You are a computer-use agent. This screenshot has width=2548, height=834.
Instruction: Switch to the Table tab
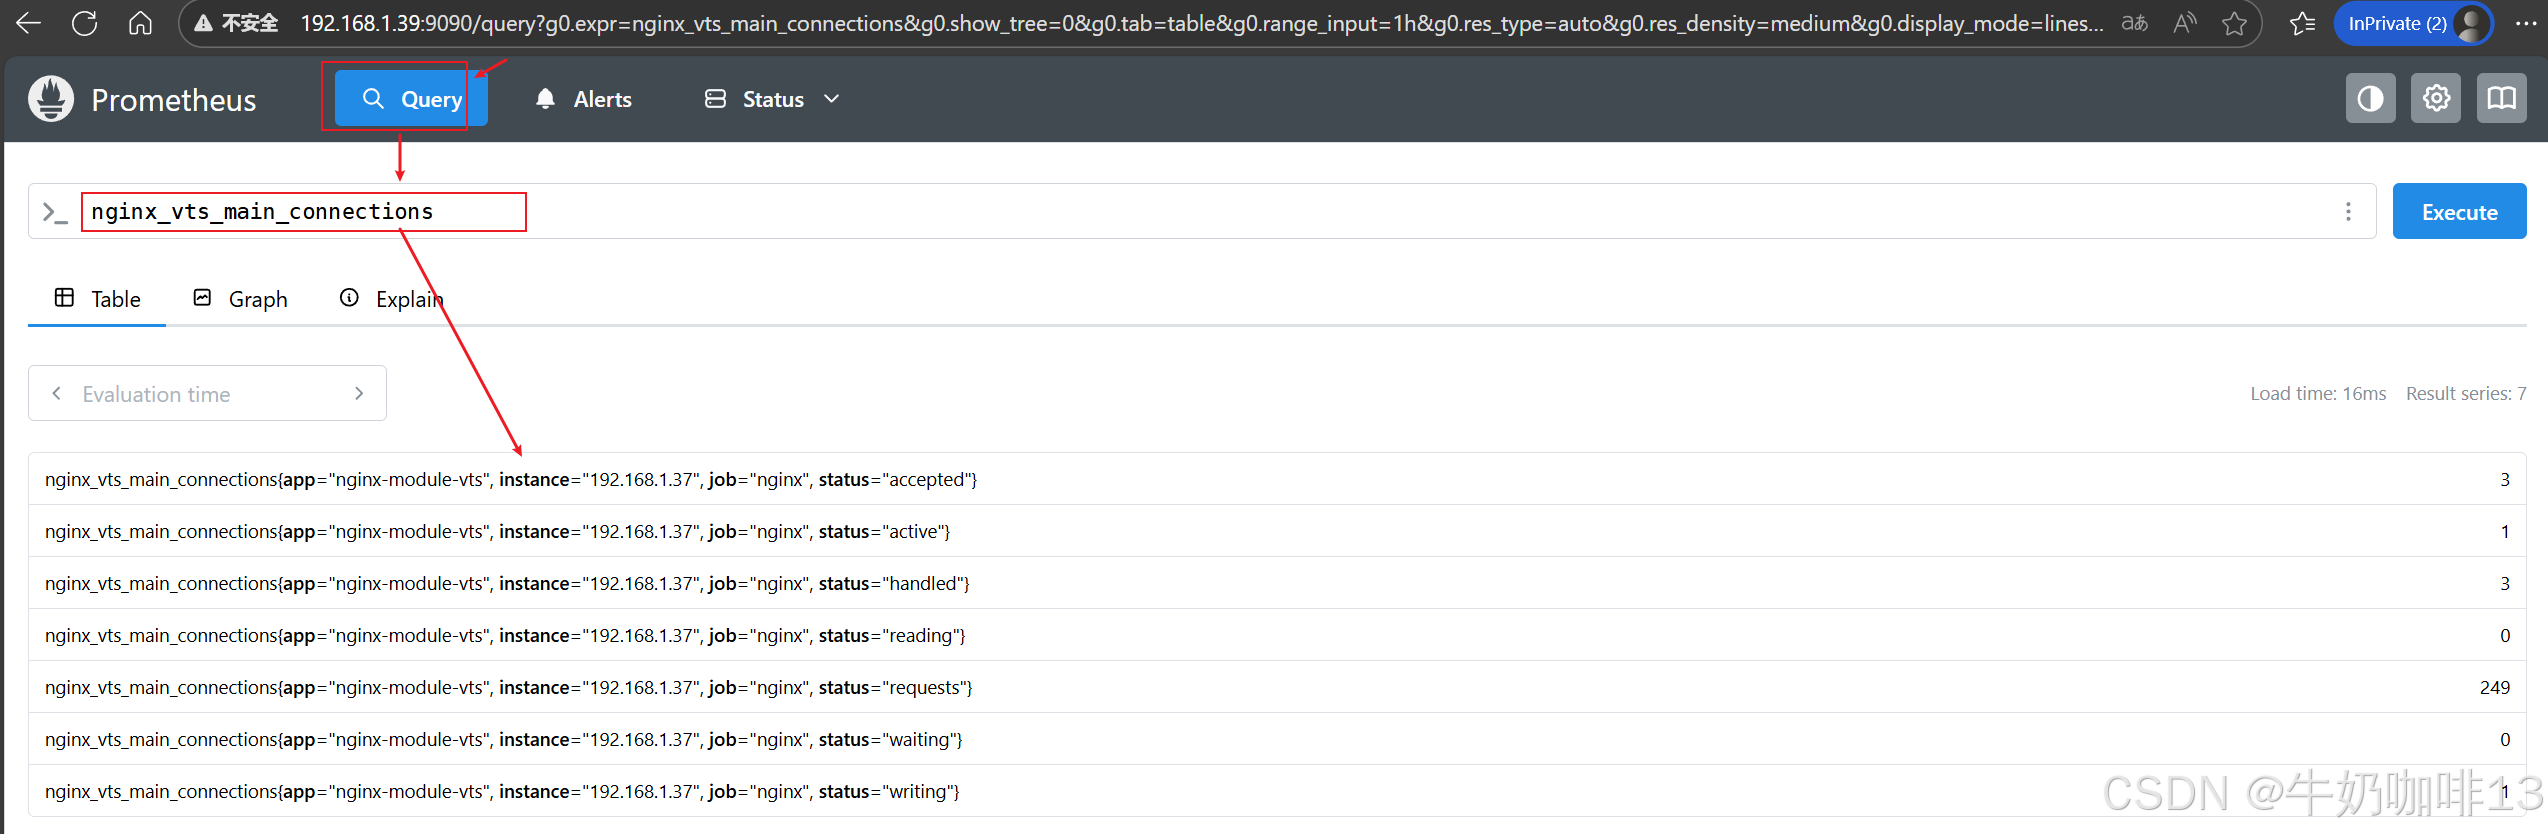[97, 299]
